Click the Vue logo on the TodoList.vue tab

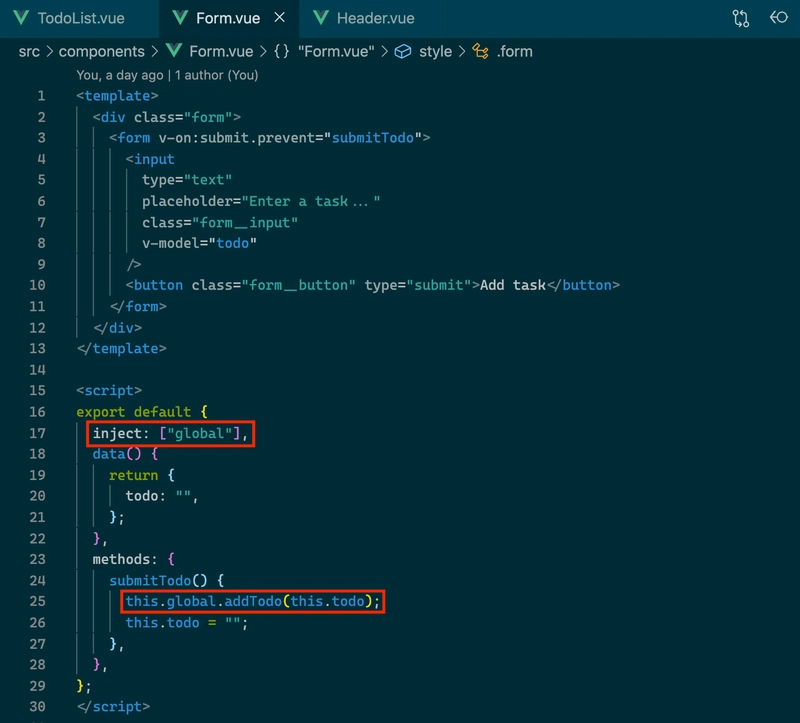(x=21, y=18)
